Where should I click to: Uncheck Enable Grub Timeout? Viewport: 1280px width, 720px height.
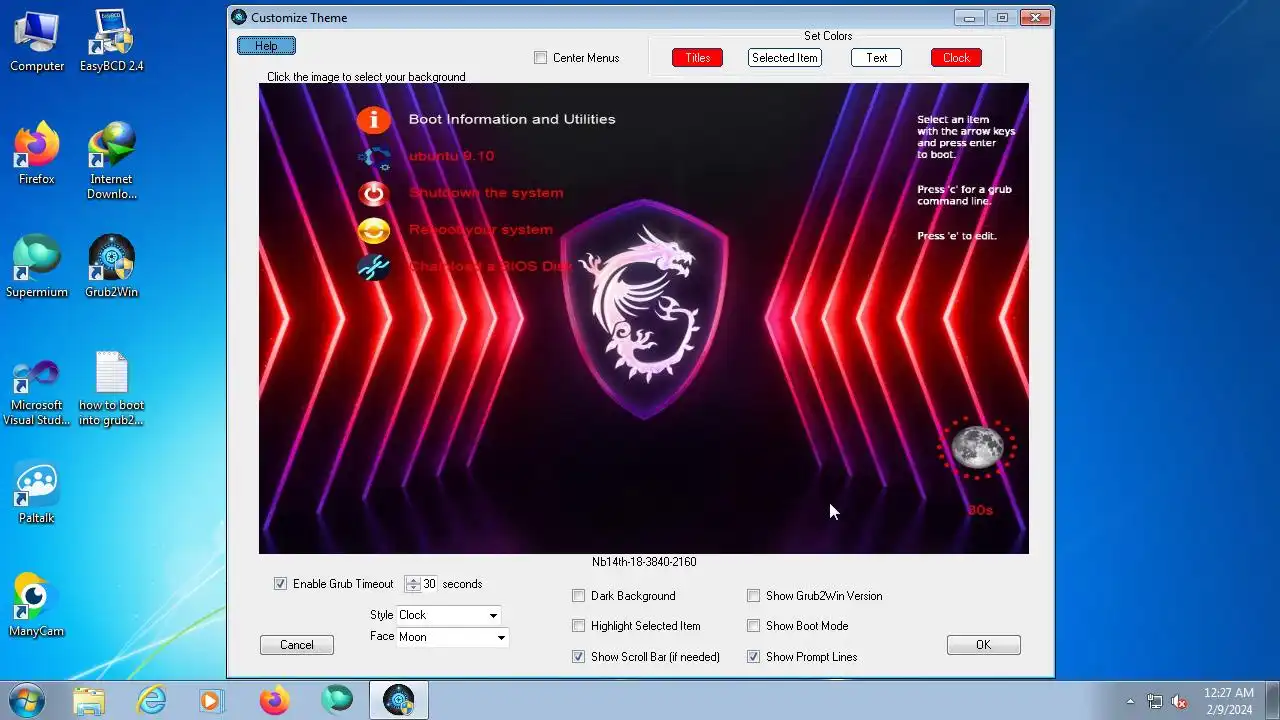tap(281, 584)
